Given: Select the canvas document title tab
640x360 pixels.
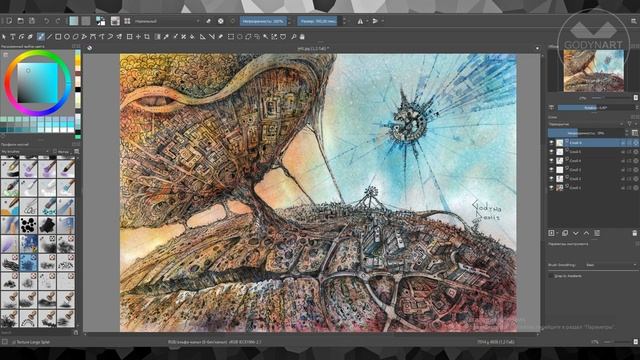Looking at the screenshot, I should [313, 49].
